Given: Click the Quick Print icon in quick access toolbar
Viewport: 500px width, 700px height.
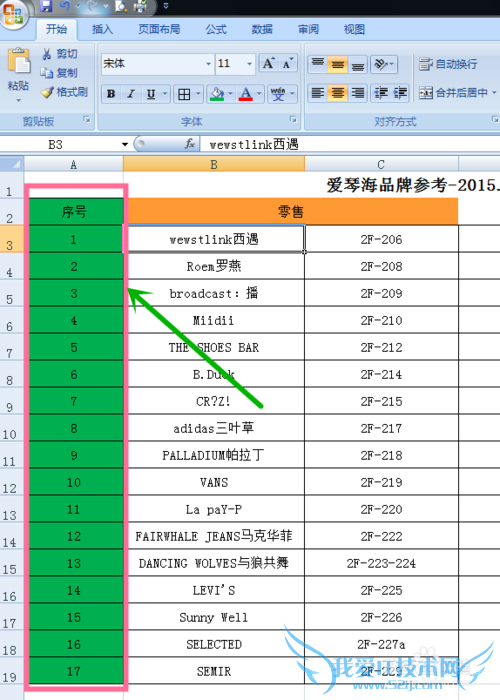Looking at the screenshot, I should click(x=140, y=6).
